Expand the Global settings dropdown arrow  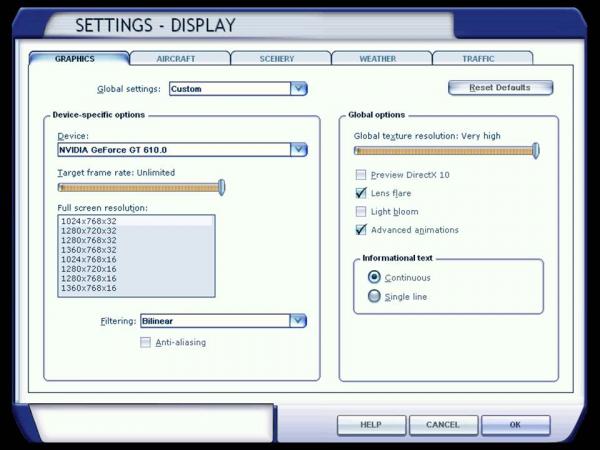[x=298, y=89]
